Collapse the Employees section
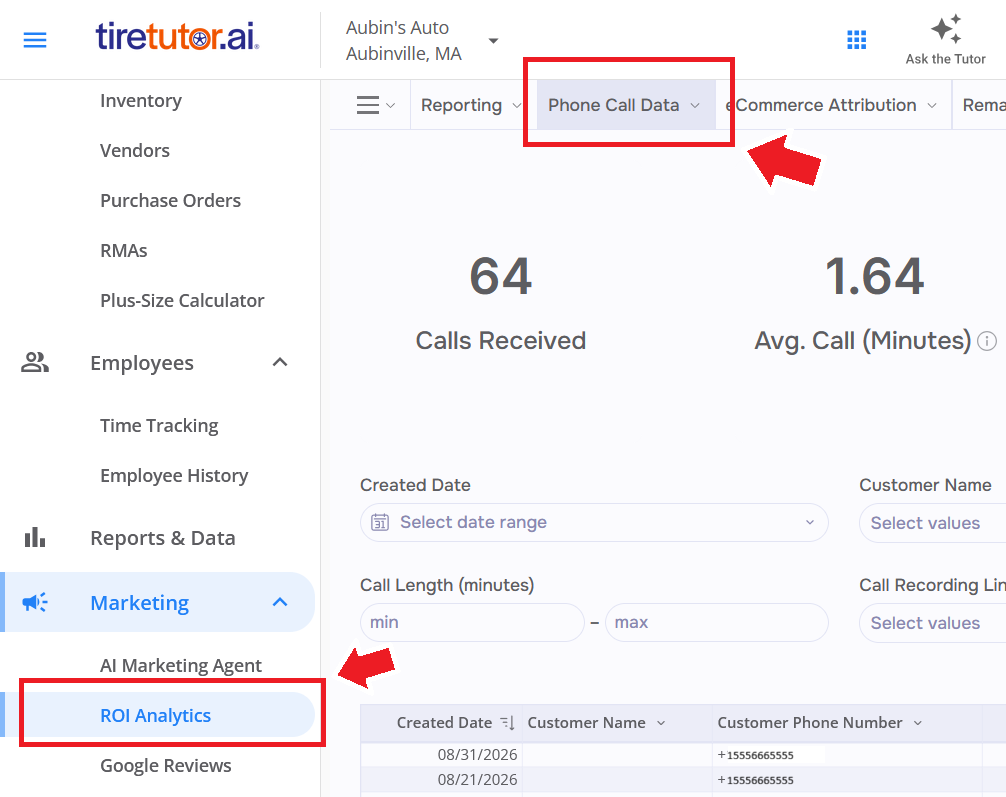 [280, 363]
